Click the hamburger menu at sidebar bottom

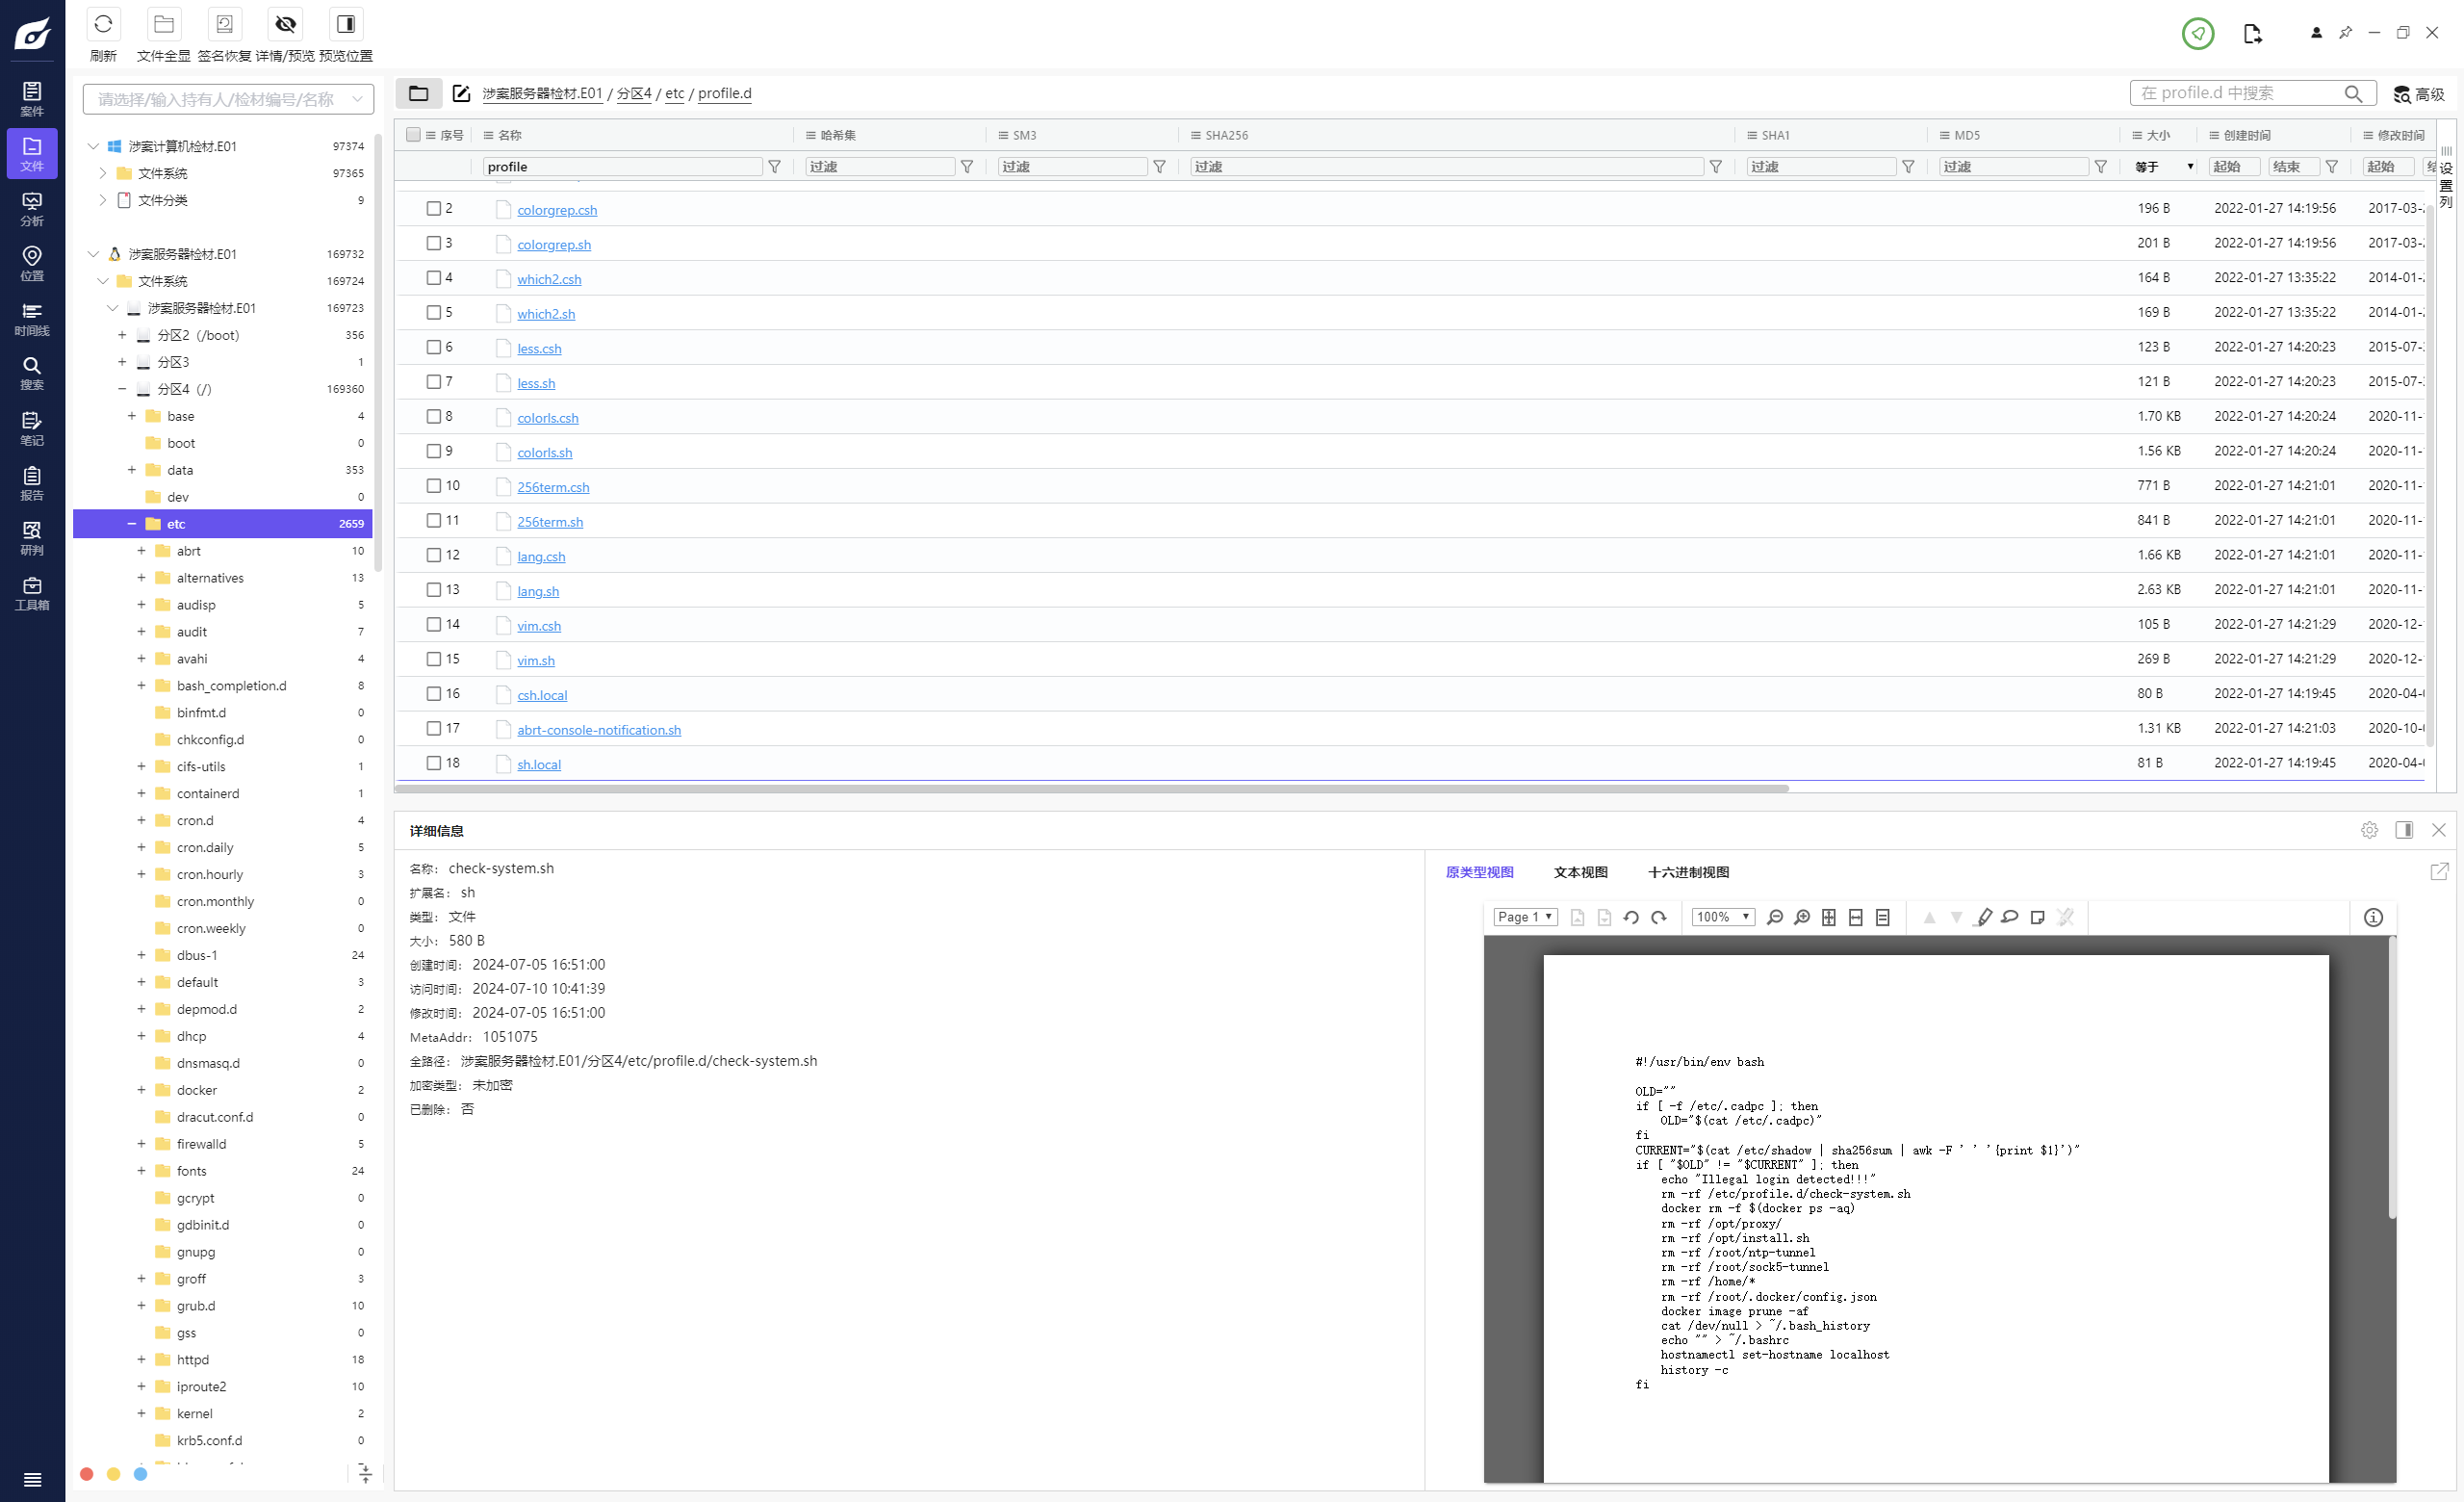32,1479
